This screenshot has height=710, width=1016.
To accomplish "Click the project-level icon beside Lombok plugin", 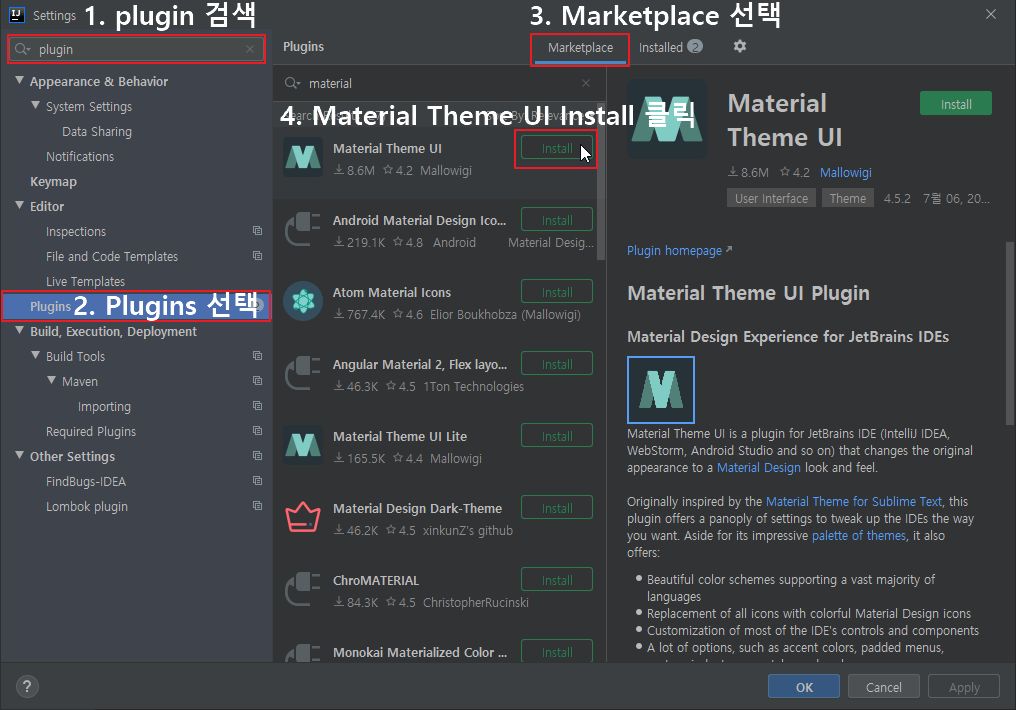I will pos(257,505).
